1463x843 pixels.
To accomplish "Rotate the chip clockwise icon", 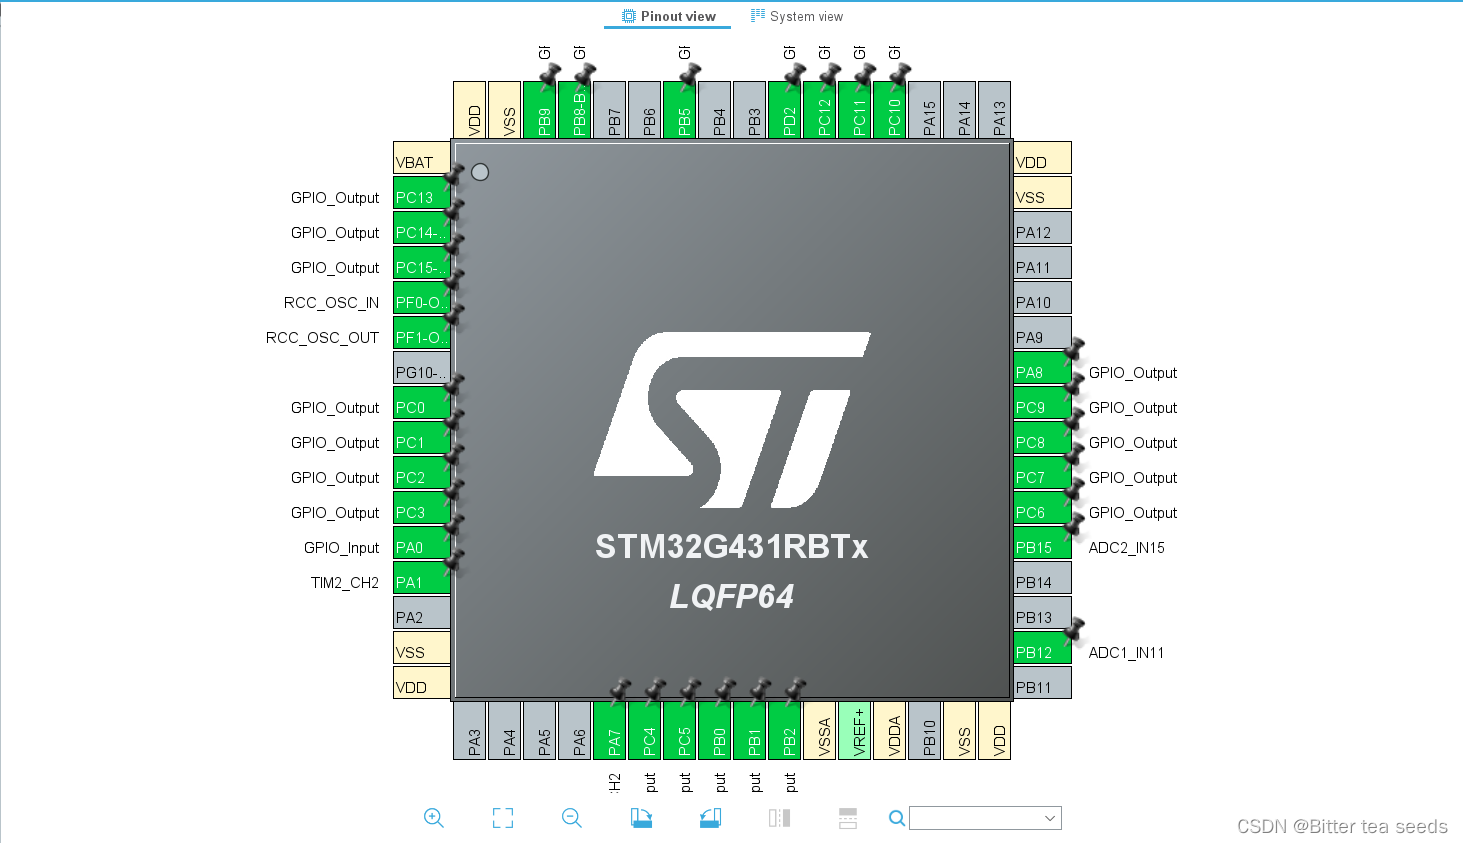I will [x=641, y=818].
